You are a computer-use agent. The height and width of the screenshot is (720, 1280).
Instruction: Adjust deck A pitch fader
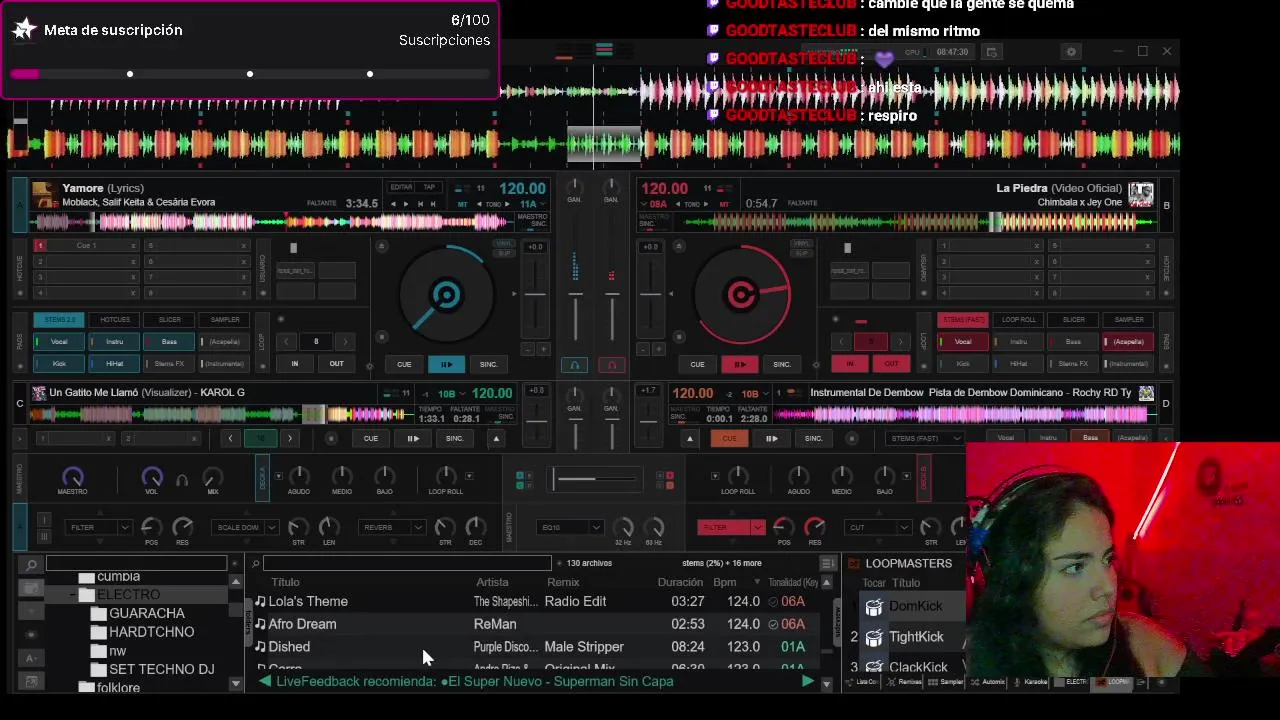point(536,293)
